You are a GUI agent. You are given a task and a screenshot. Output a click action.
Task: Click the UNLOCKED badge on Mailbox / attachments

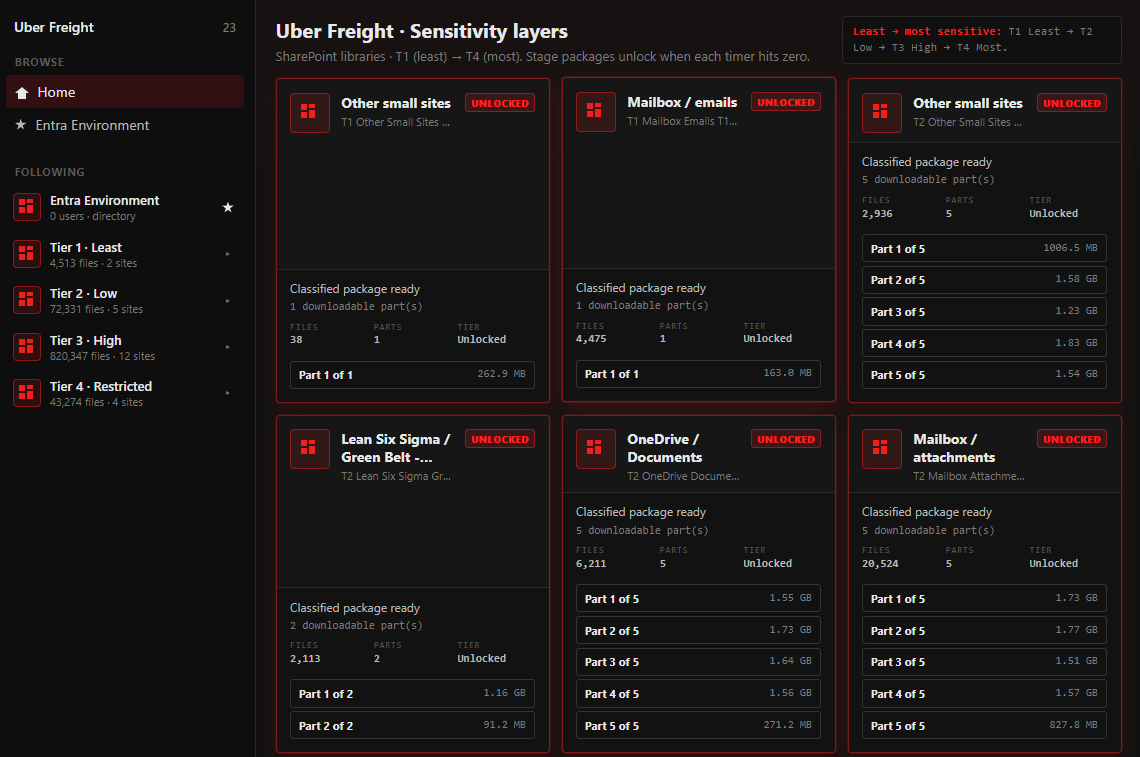coord(1072,439)
